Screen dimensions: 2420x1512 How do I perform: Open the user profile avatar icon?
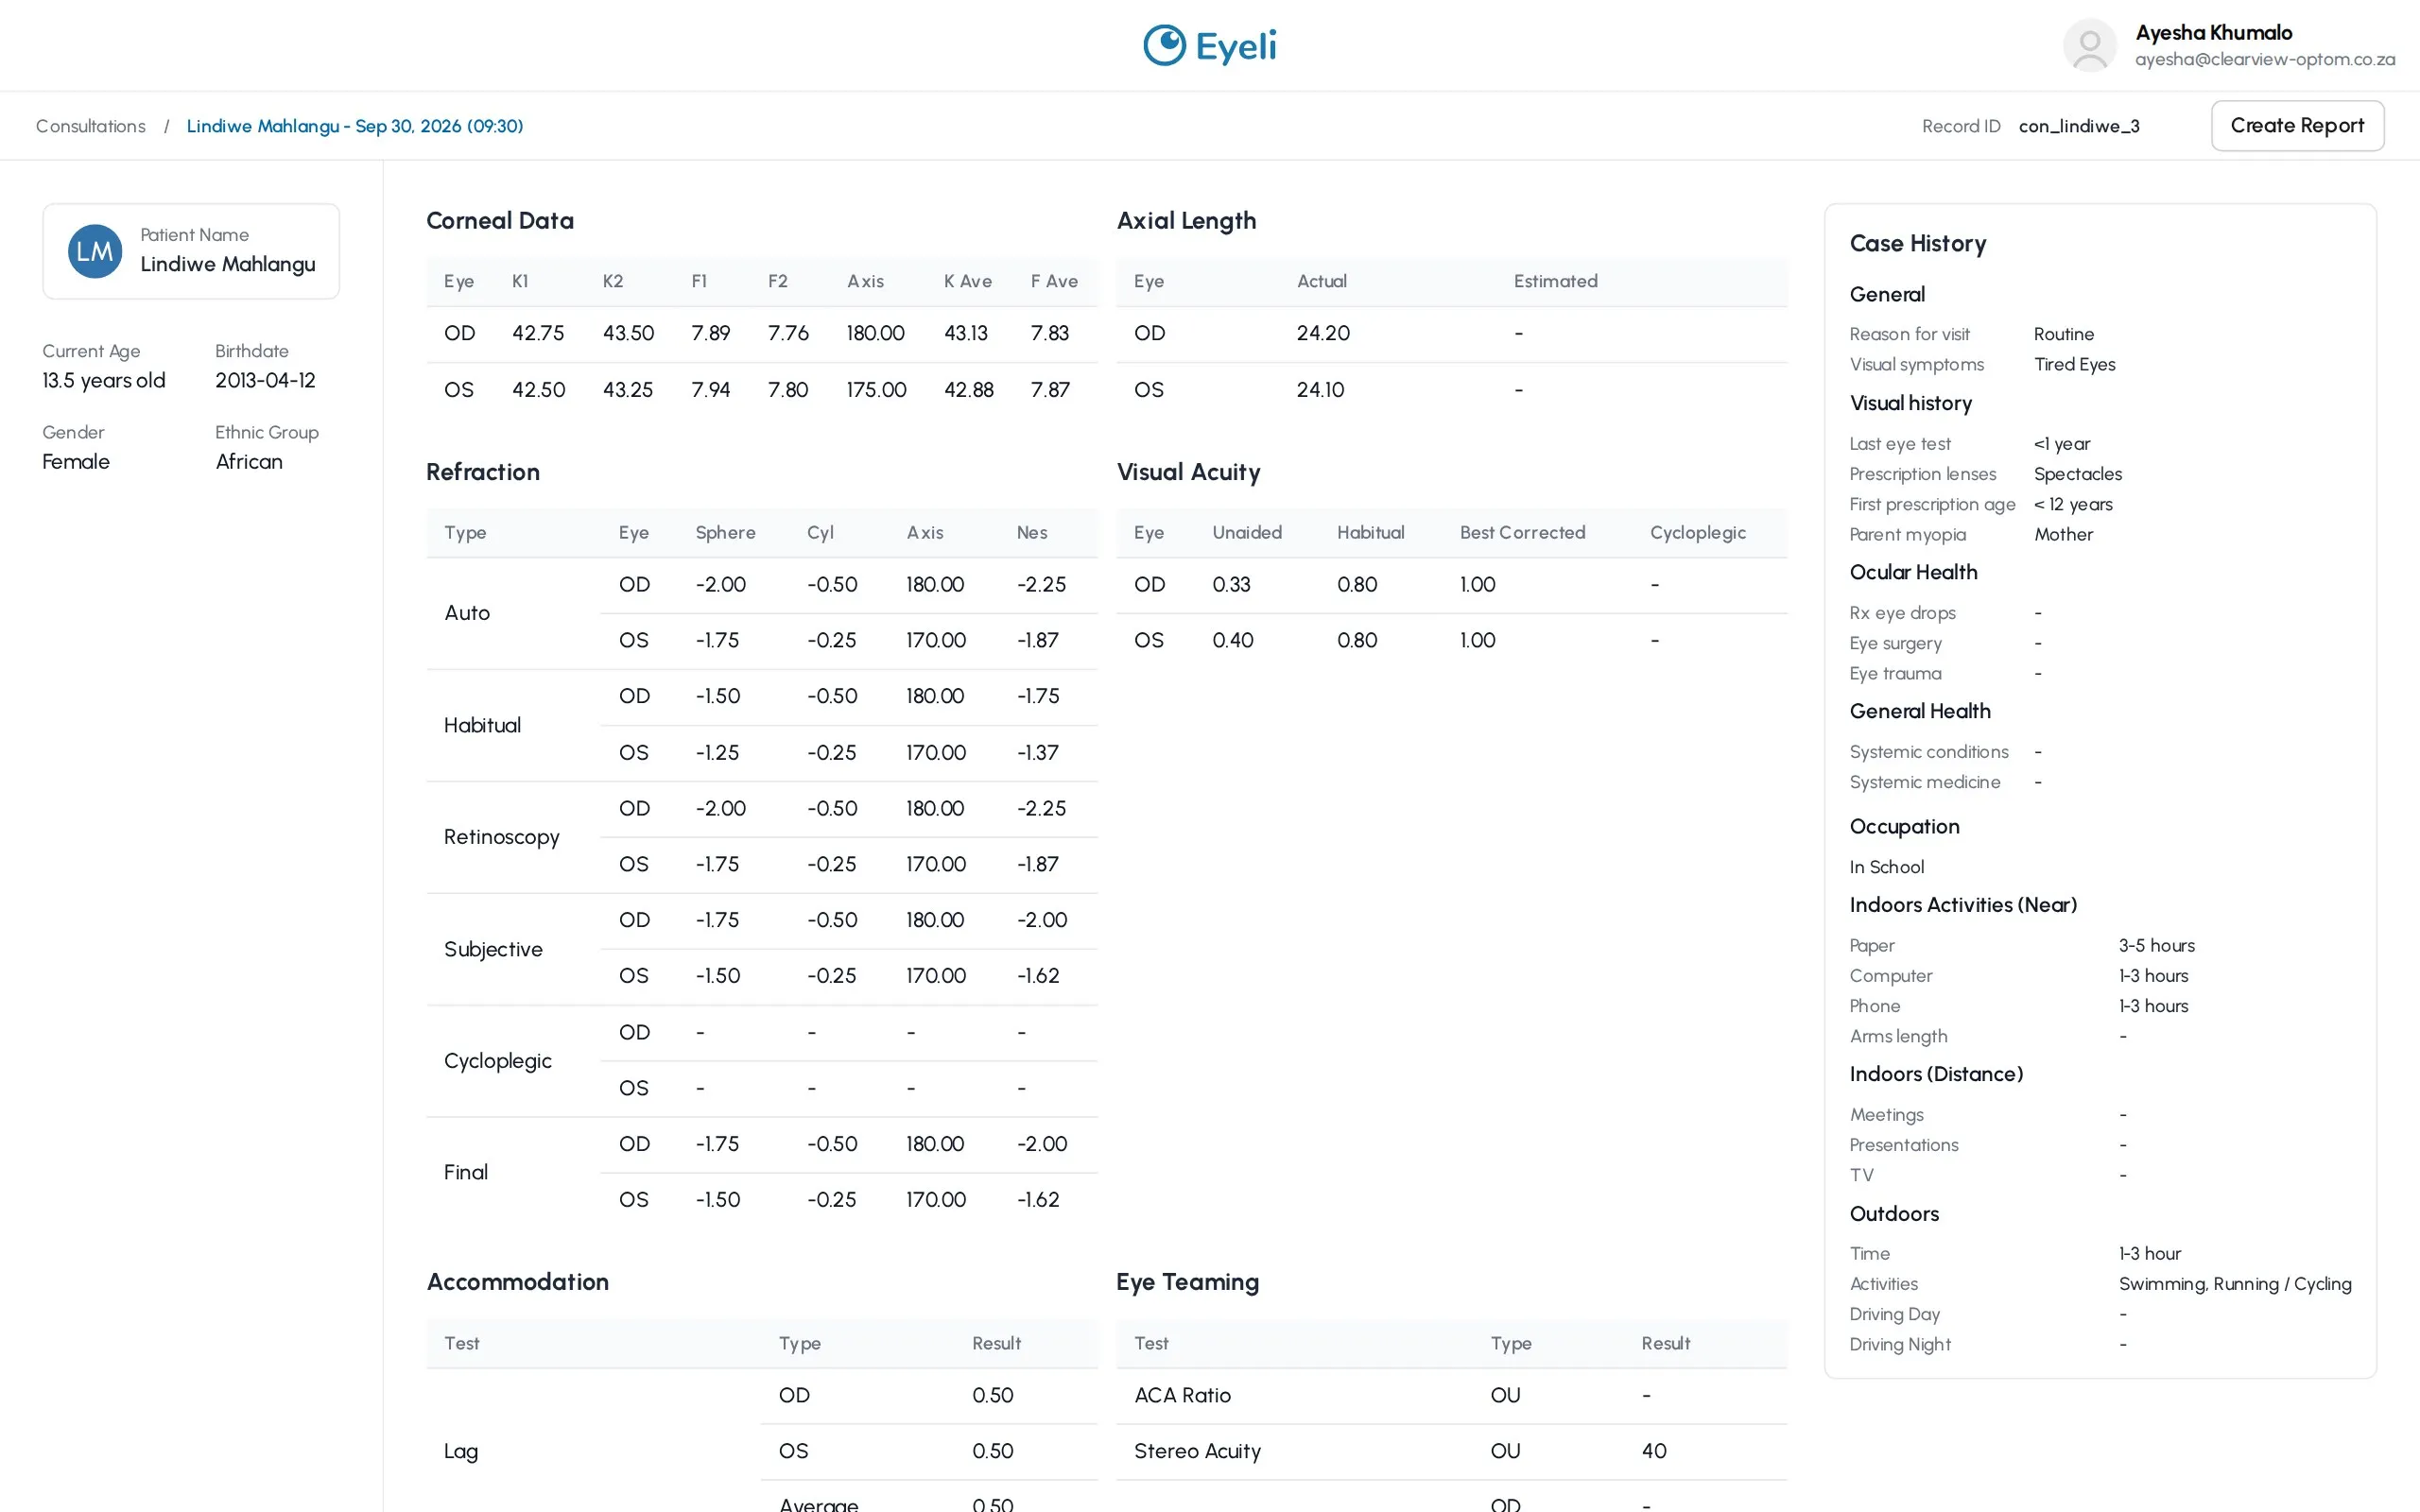2089,45
